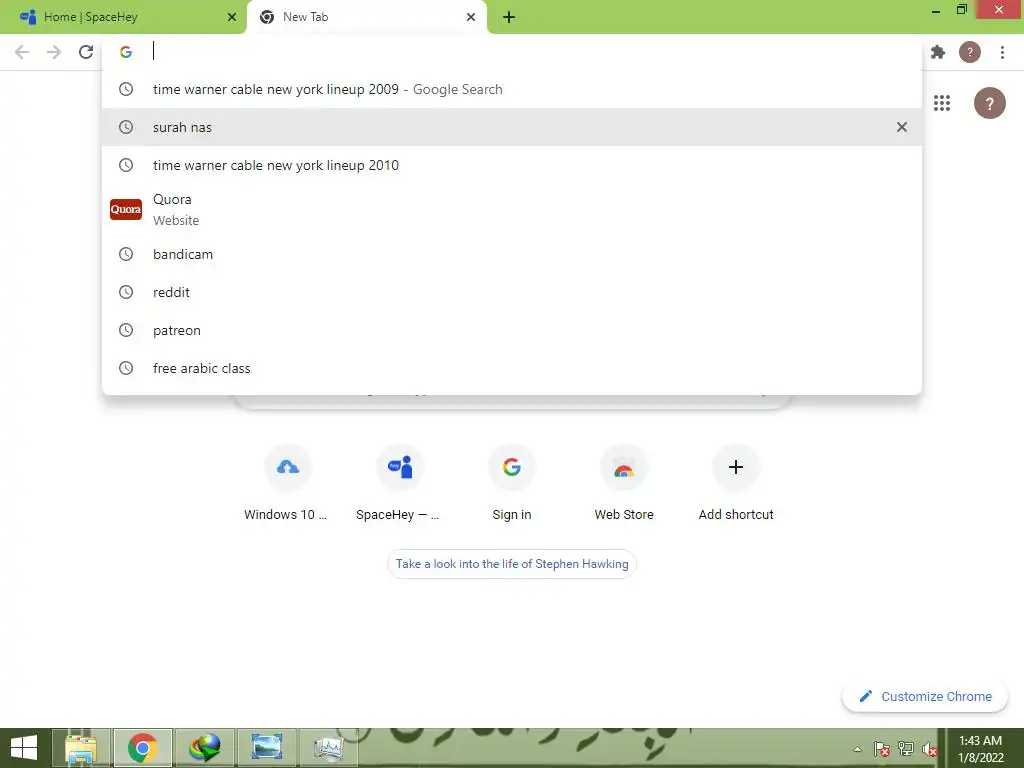Remove the 'surah nas' suggestion with X
This screenshot has width=1024, height=768.
tap(902, 127)
